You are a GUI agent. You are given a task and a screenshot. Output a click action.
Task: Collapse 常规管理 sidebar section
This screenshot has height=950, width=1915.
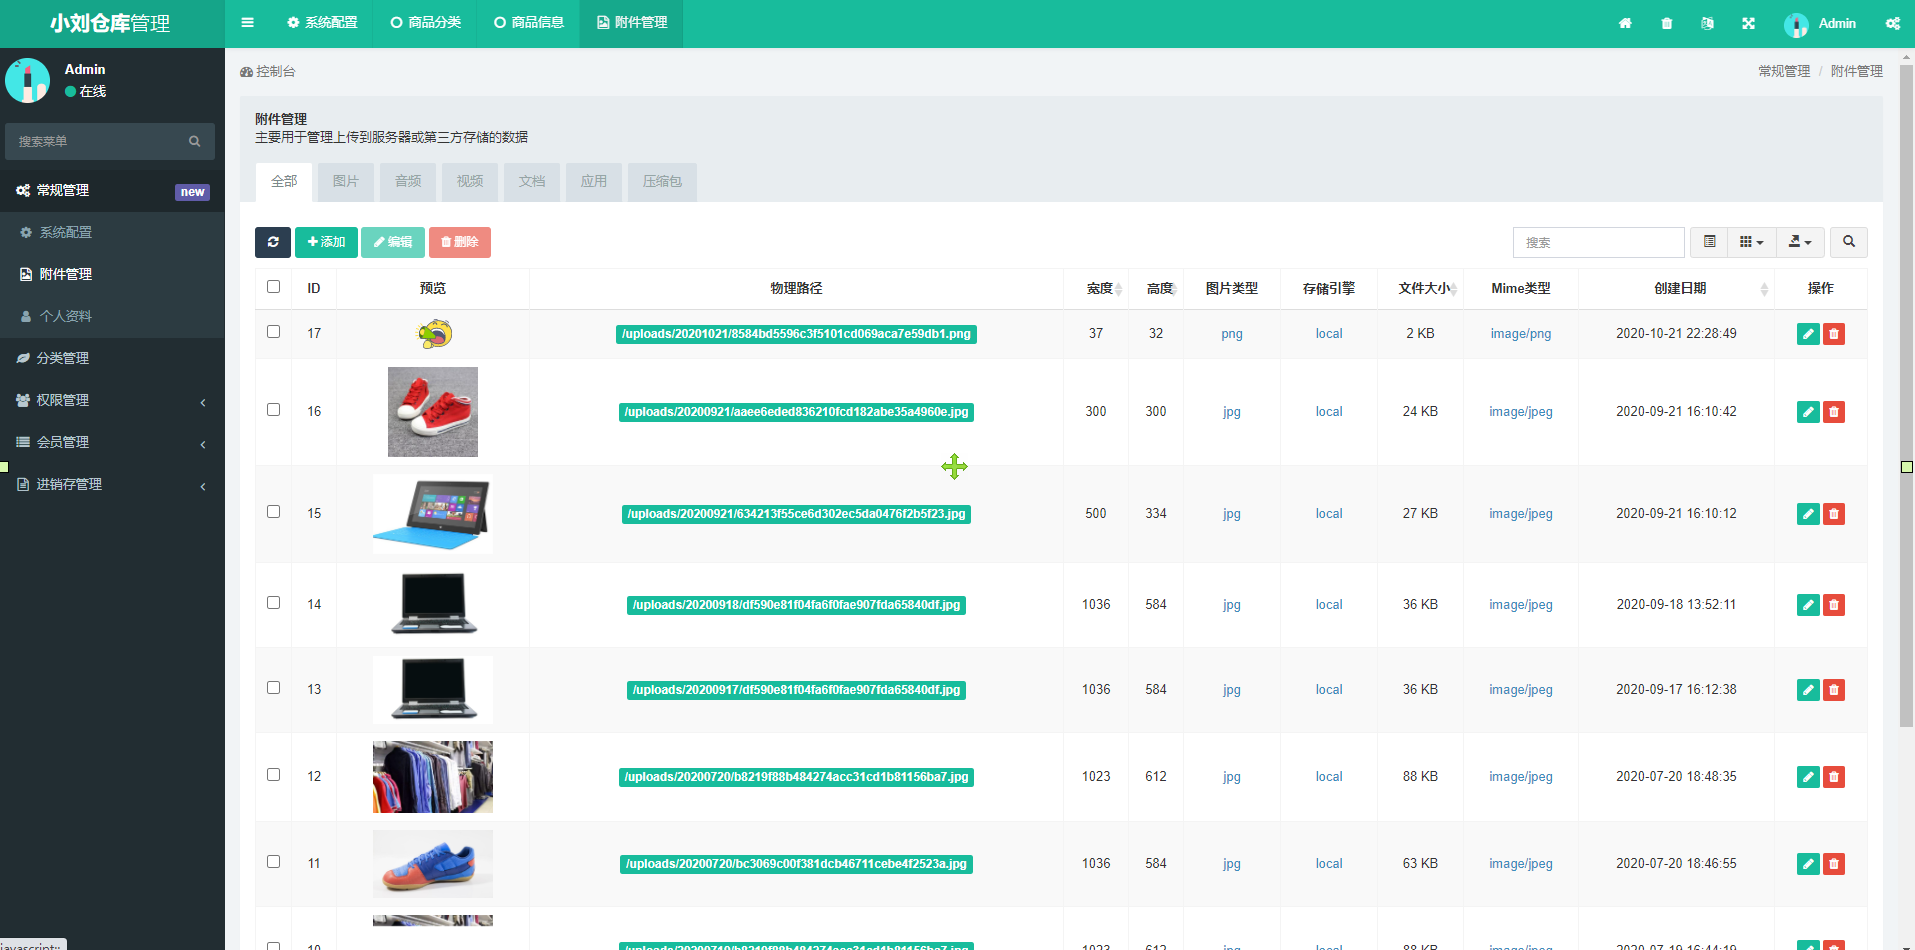112,190
